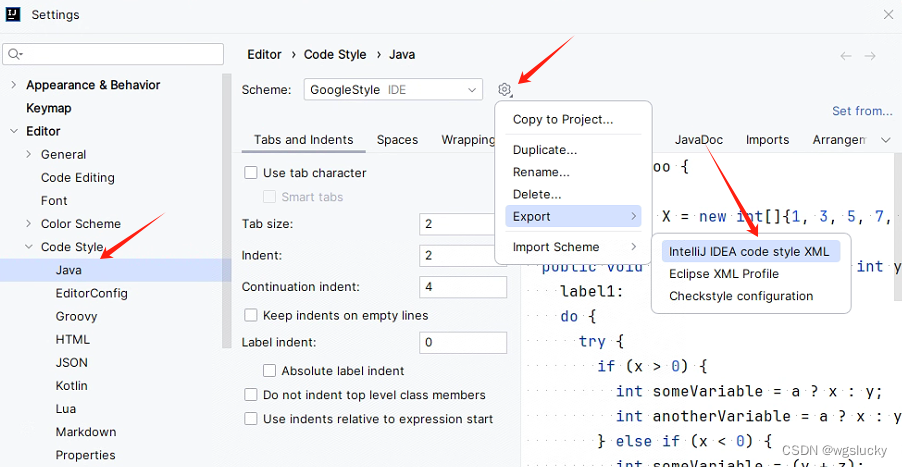Click the IntelliJ IDEA logo icon

tap(13, 14)
